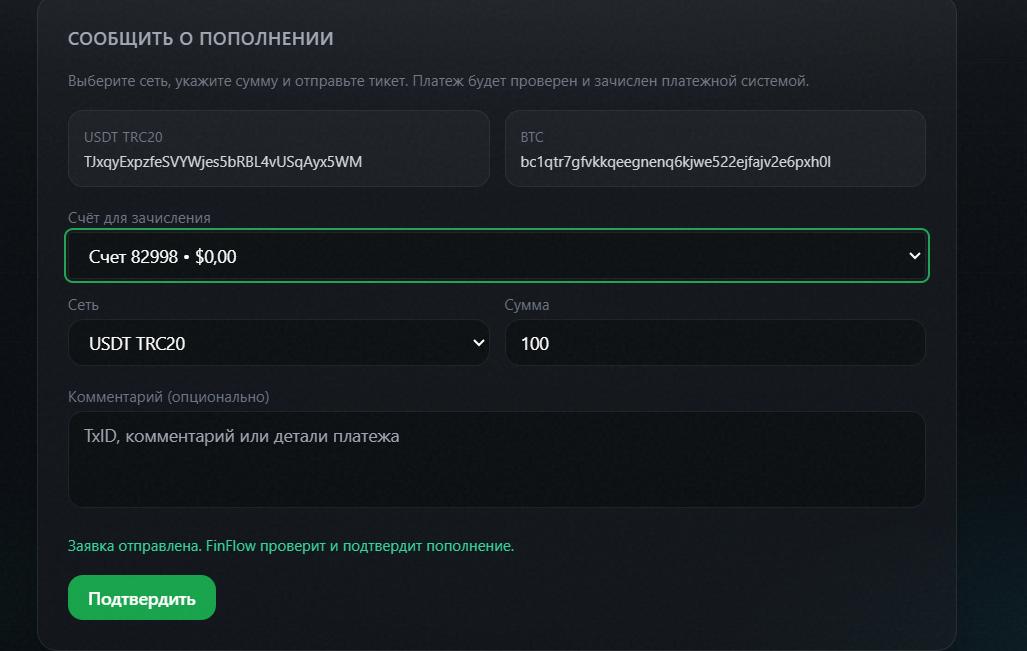Click the TJxqy... TRC20 address text
Screen dimensions: 1027x651
click(223, 162)
